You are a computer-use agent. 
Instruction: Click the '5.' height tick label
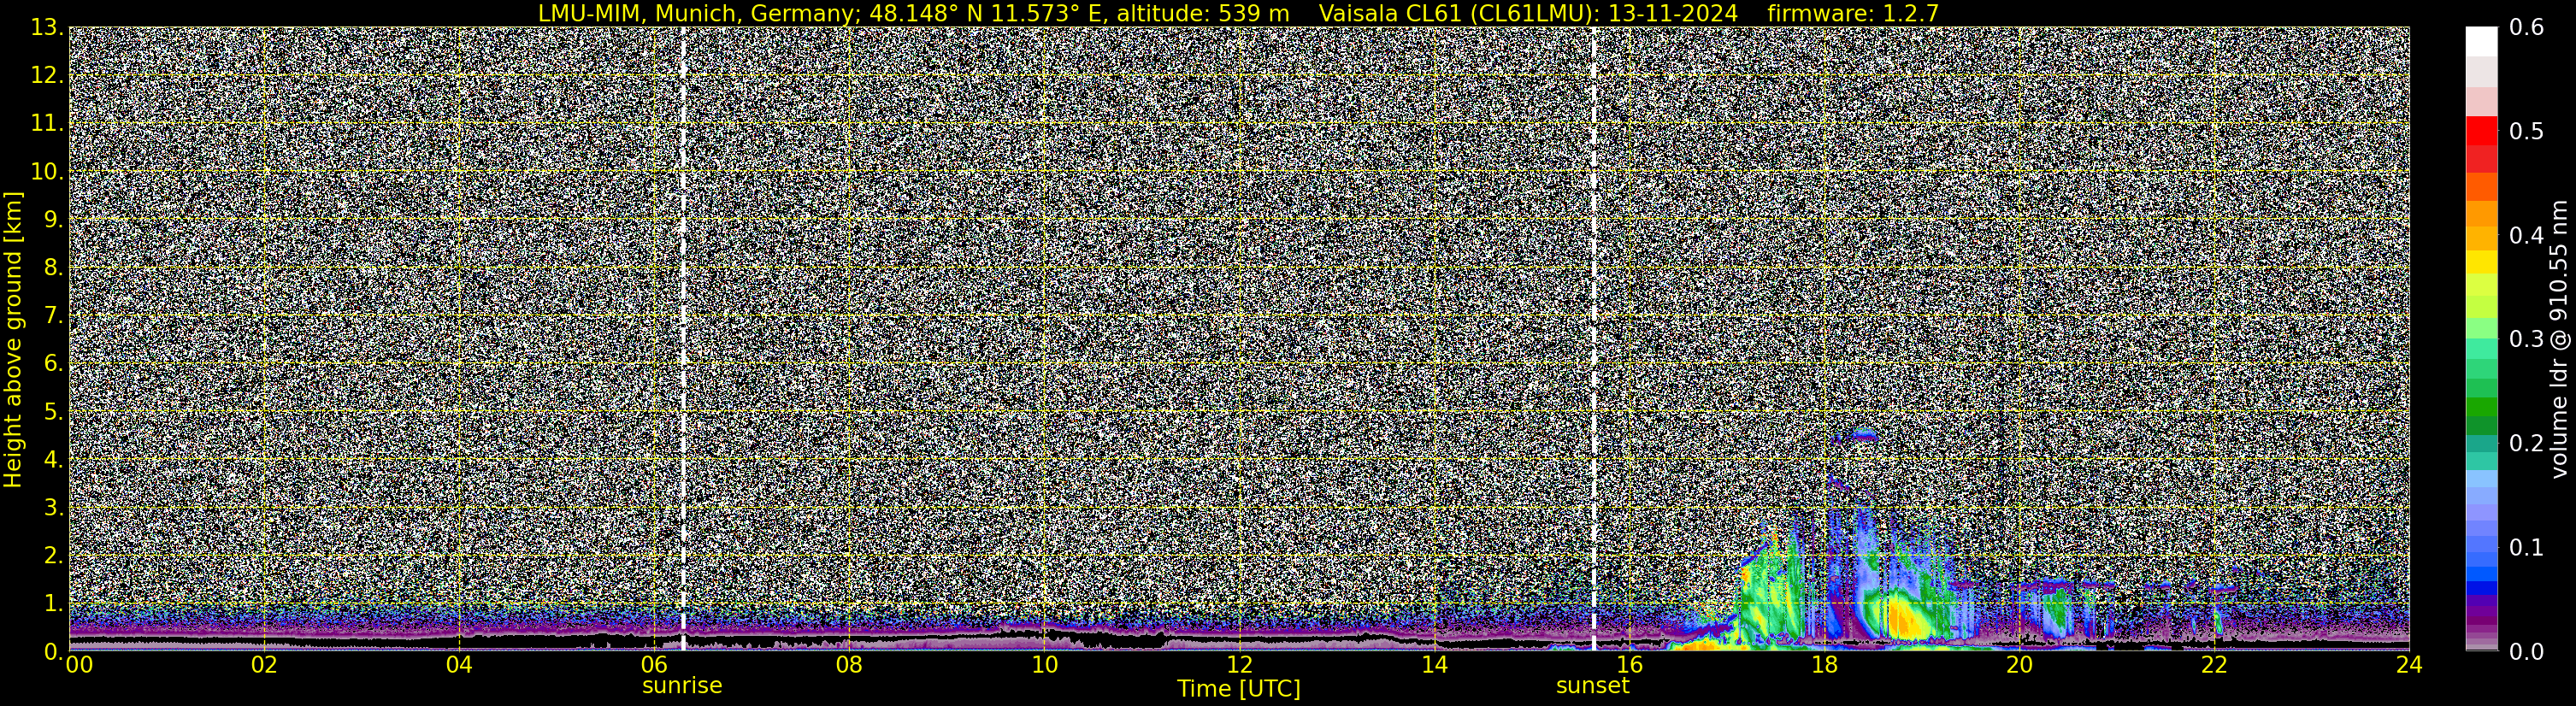tap(54, 412)
